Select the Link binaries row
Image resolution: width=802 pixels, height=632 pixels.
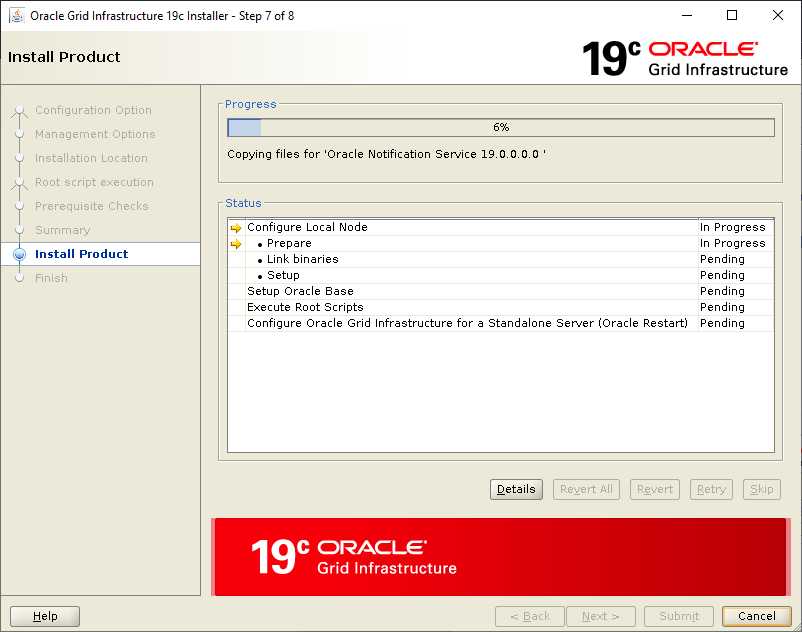pos(501,259)
